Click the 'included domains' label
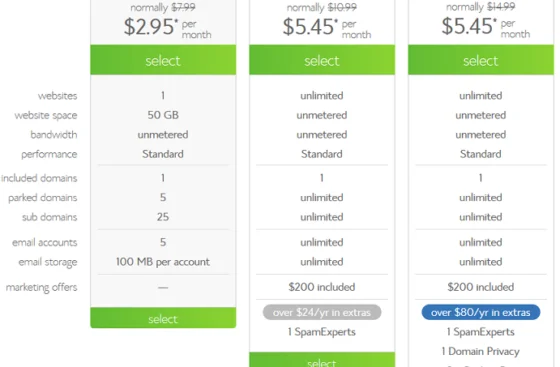 (x=39, y=178)
